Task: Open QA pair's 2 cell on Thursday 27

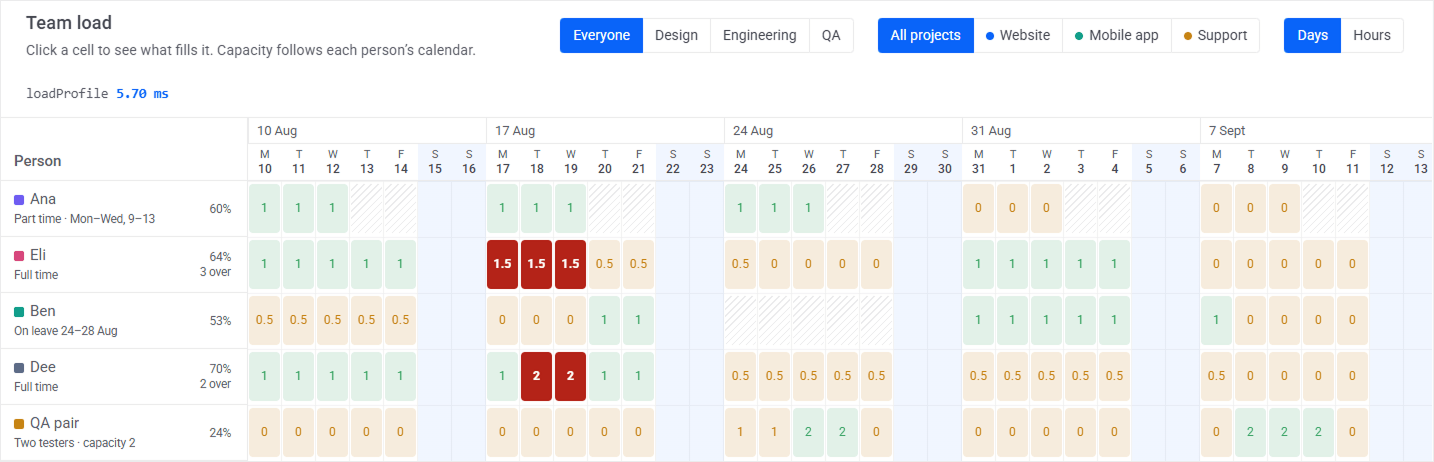Action: (843, 432)
